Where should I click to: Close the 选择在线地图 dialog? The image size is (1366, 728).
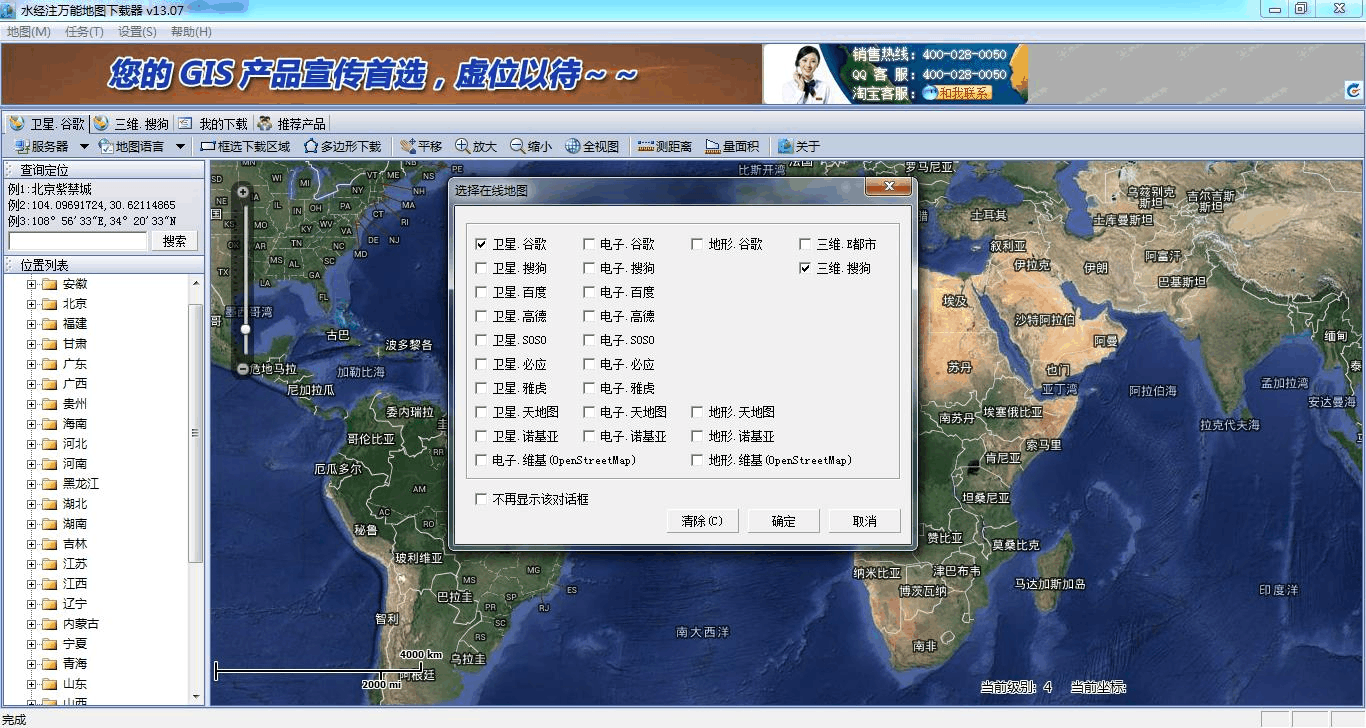[888, 187]
